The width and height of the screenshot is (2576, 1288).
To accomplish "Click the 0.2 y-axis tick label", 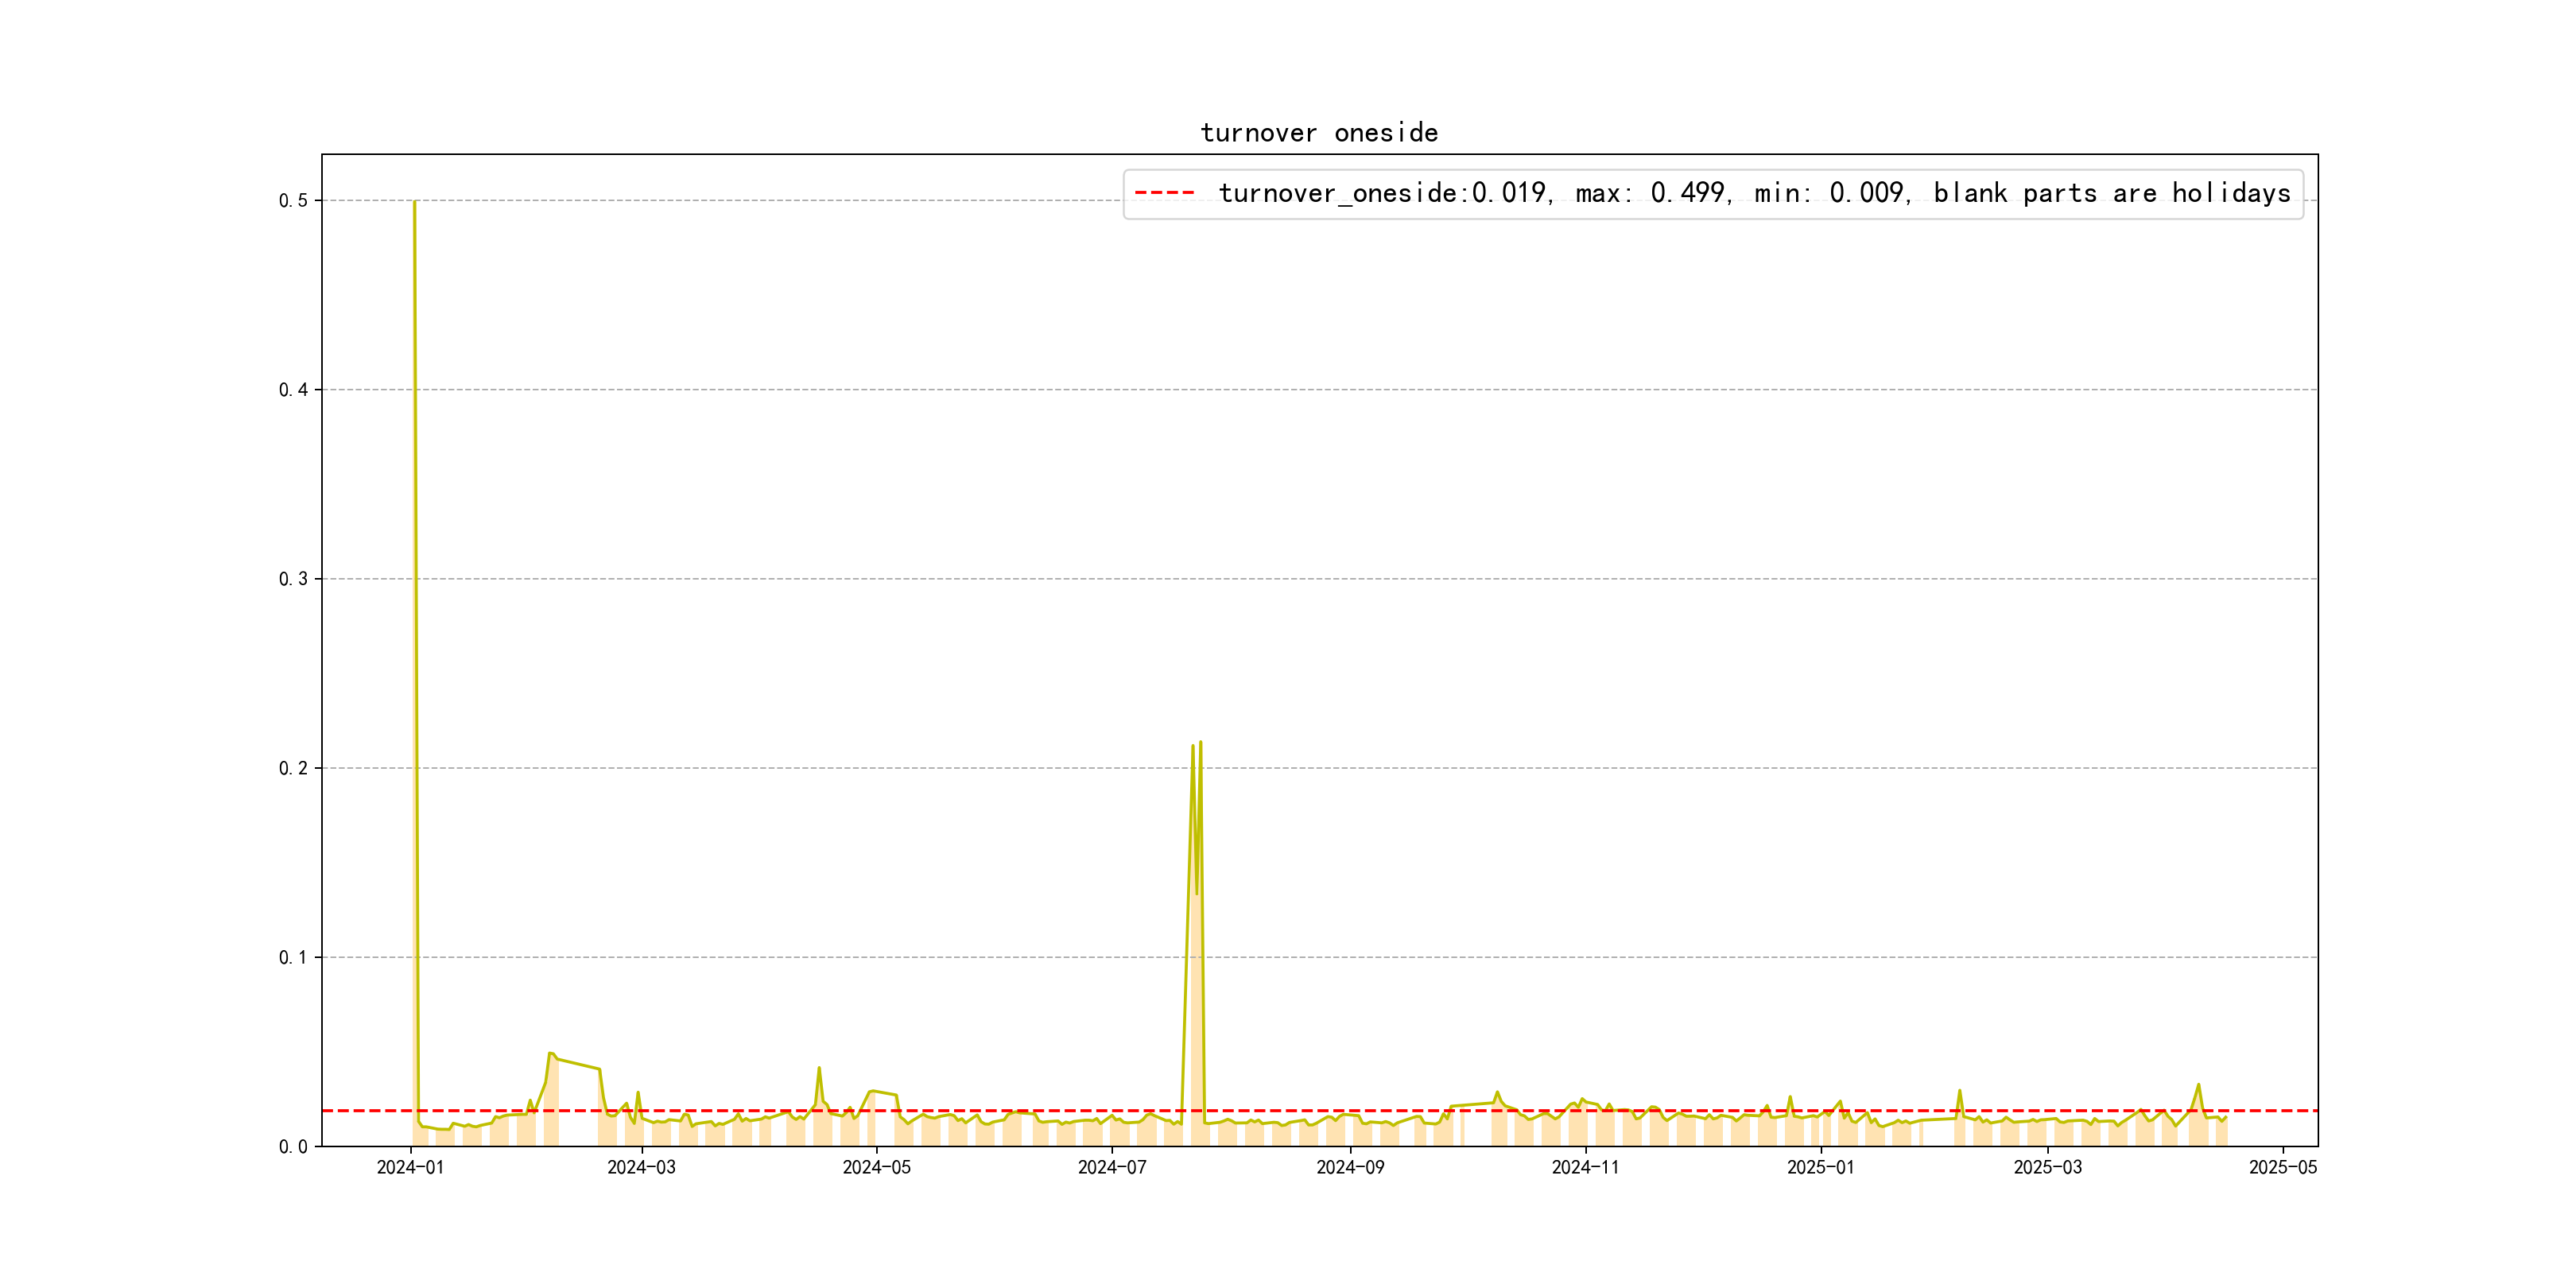I will (x=293, y=768).
